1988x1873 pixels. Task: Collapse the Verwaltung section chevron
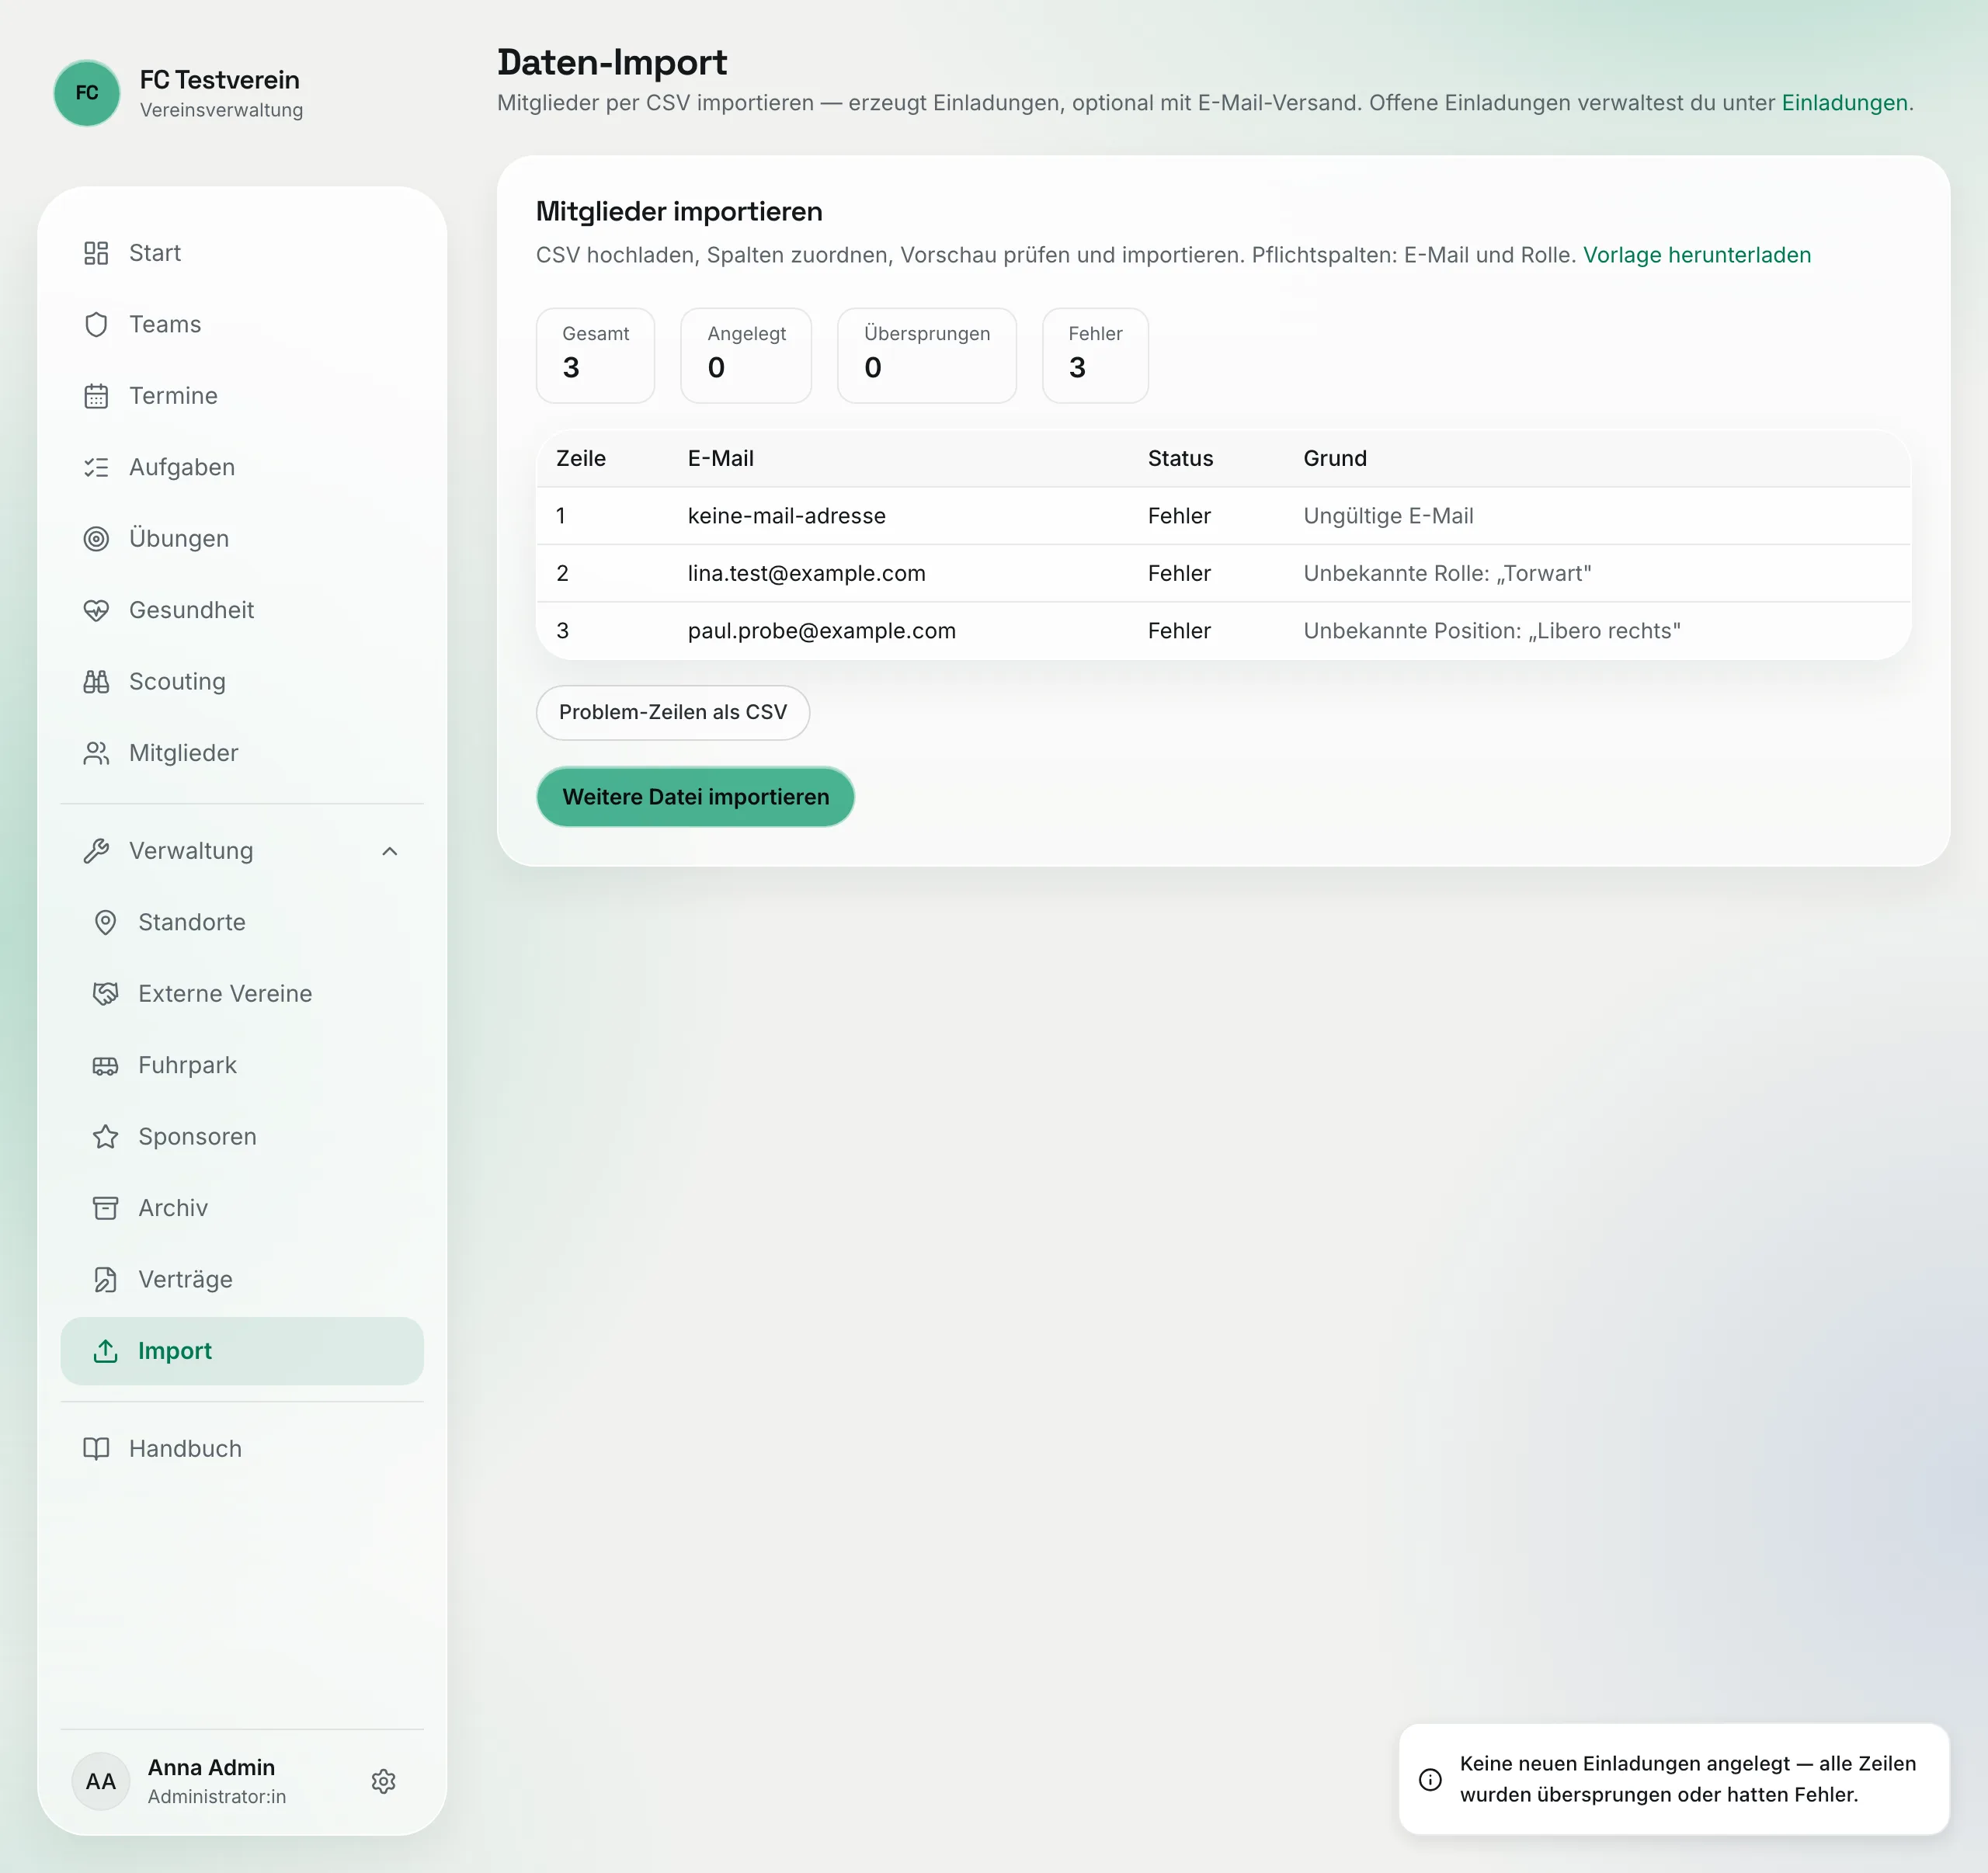(390, 851)
